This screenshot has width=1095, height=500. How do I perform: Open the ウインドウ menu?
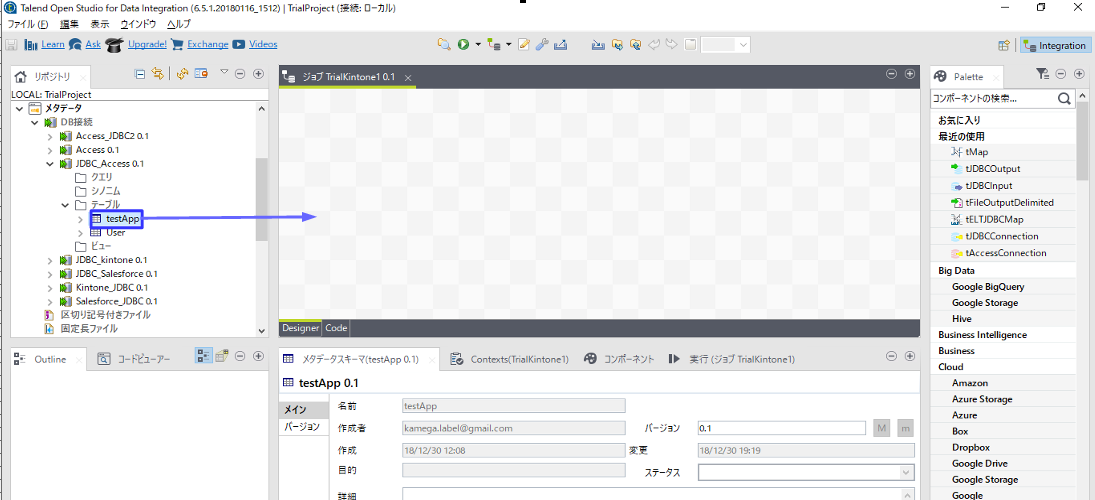pos(138,24)
